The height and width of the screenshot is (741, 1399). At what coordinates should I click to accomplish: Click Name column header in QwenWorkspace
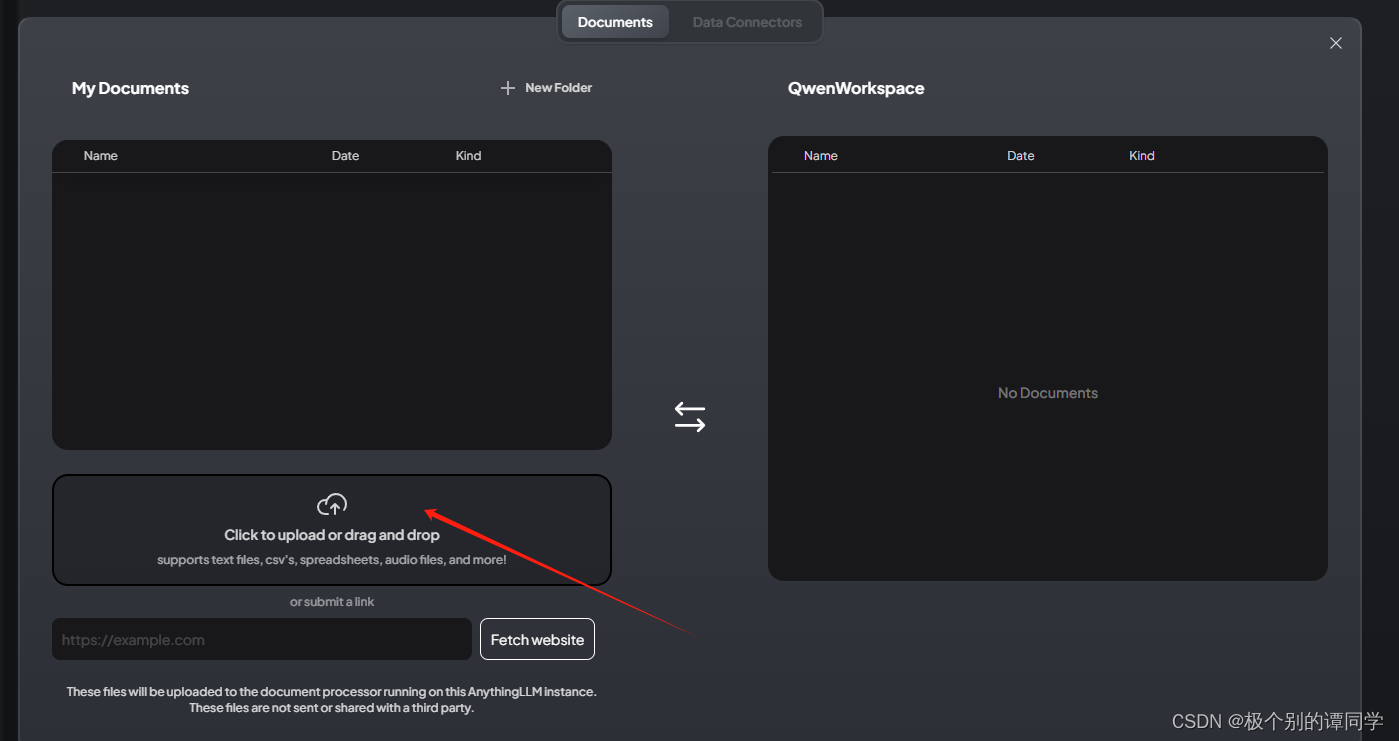(x=821, y=156)
